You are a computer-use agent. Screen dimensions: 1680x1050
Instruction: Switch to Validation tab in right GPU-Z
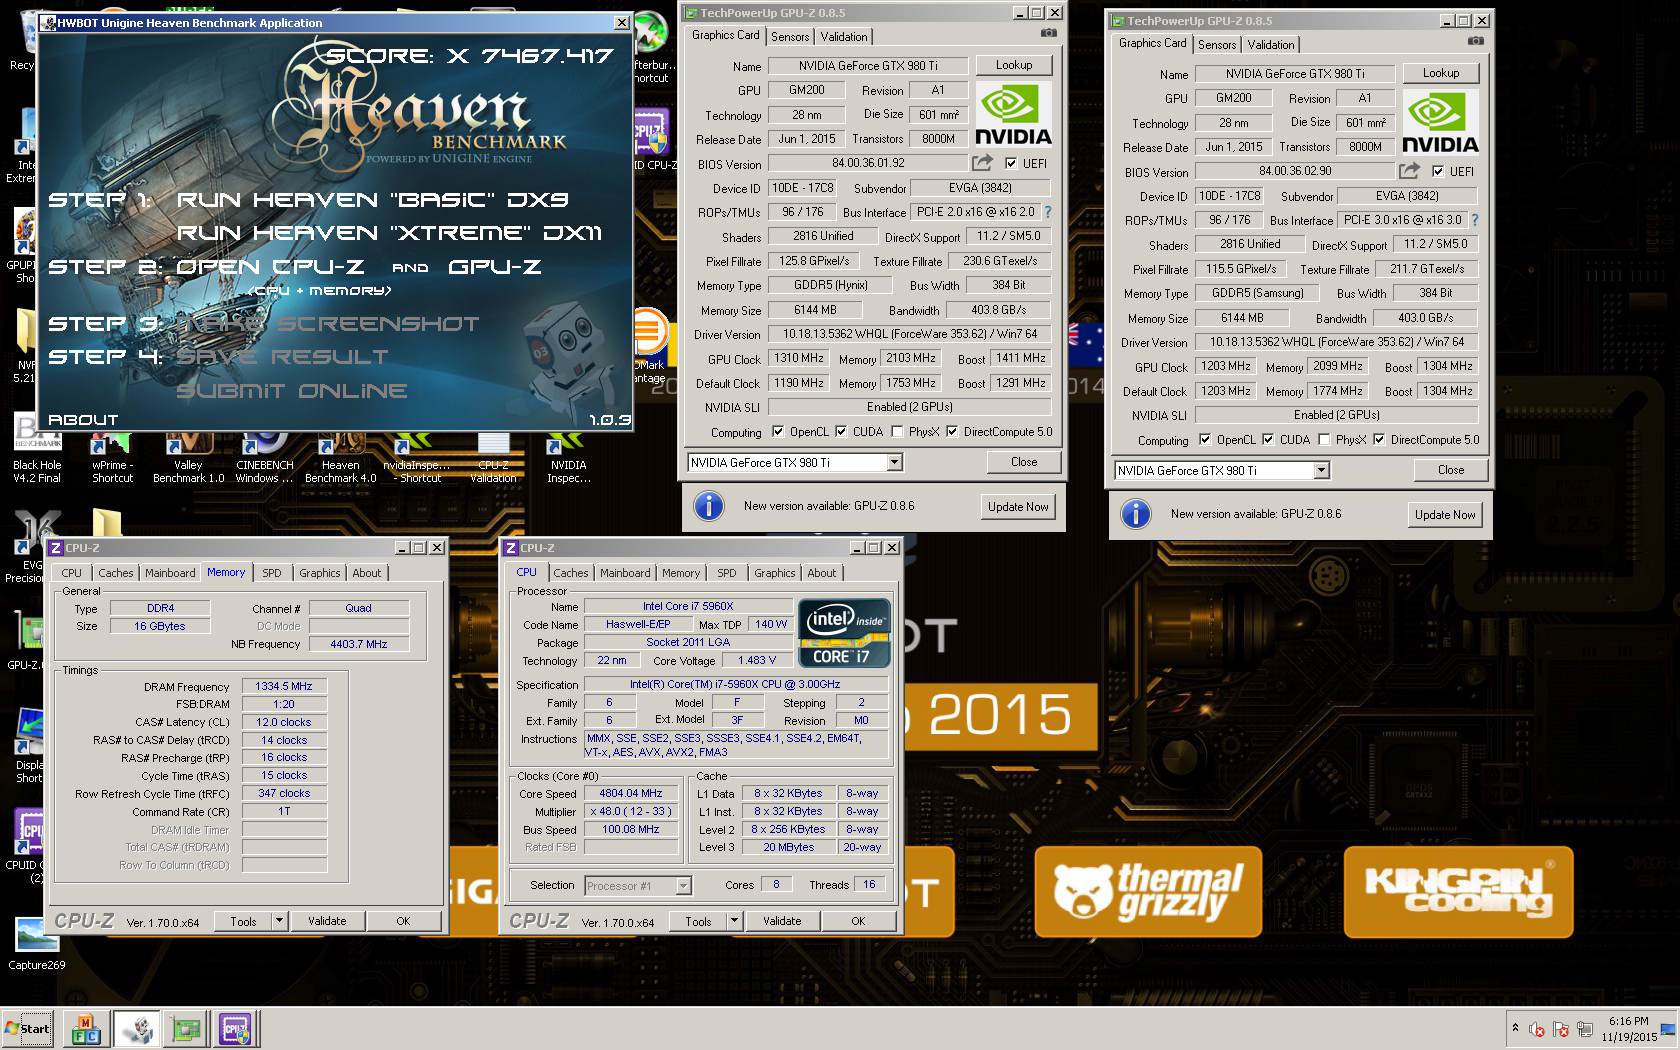pyautogui.click(x=1271, y=45)
